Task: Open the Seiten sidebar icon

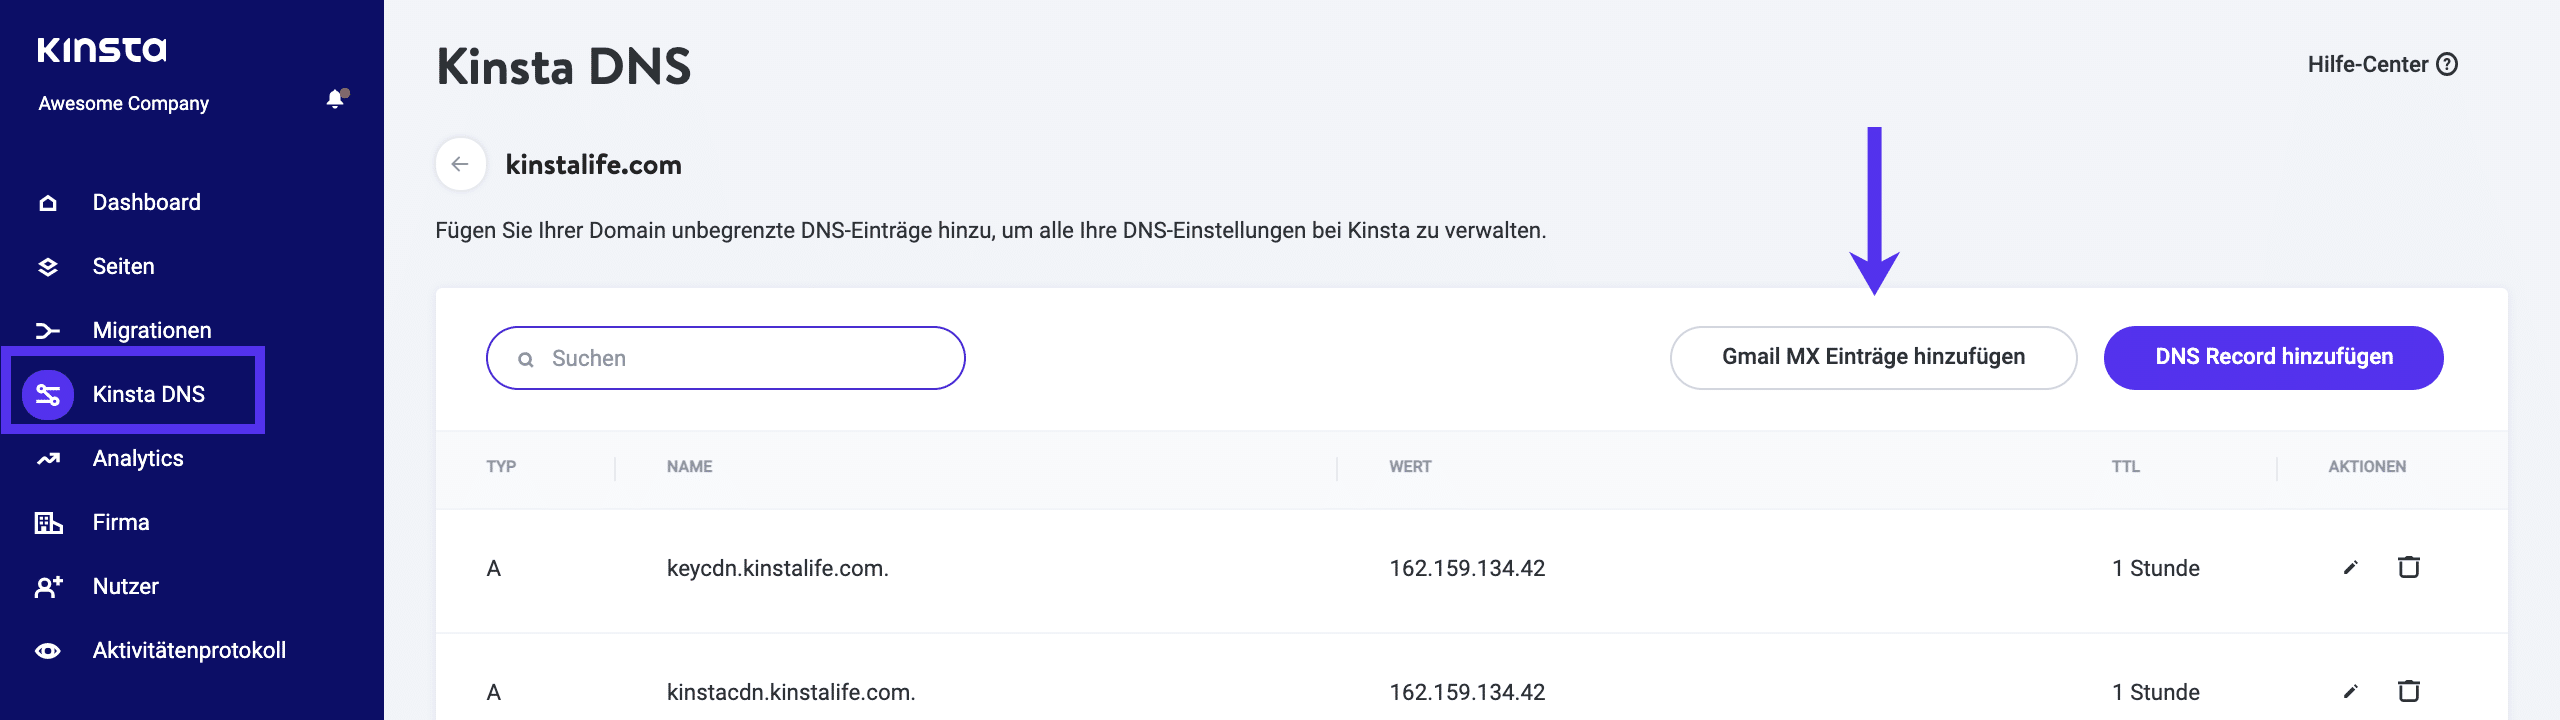Action: pos(48,265)
